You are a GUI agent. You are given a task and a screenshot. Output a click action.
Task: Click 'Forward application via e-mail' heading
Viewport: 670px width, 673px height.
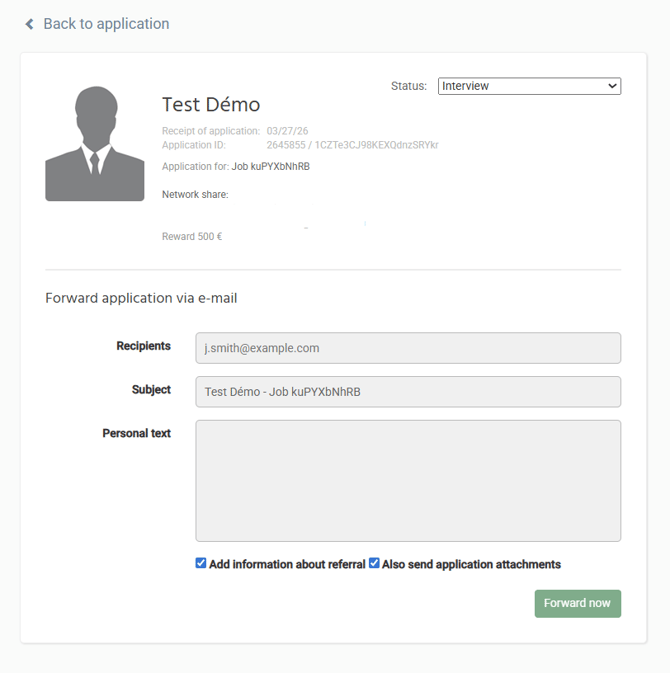(141, 298)
